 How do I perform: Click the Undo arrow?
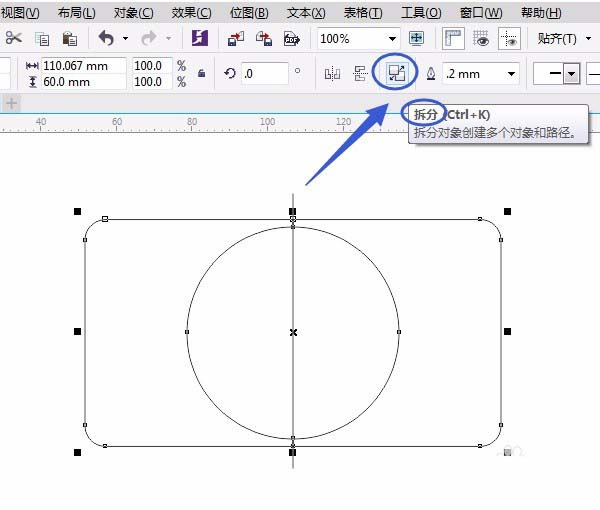[x=106, y=38]
